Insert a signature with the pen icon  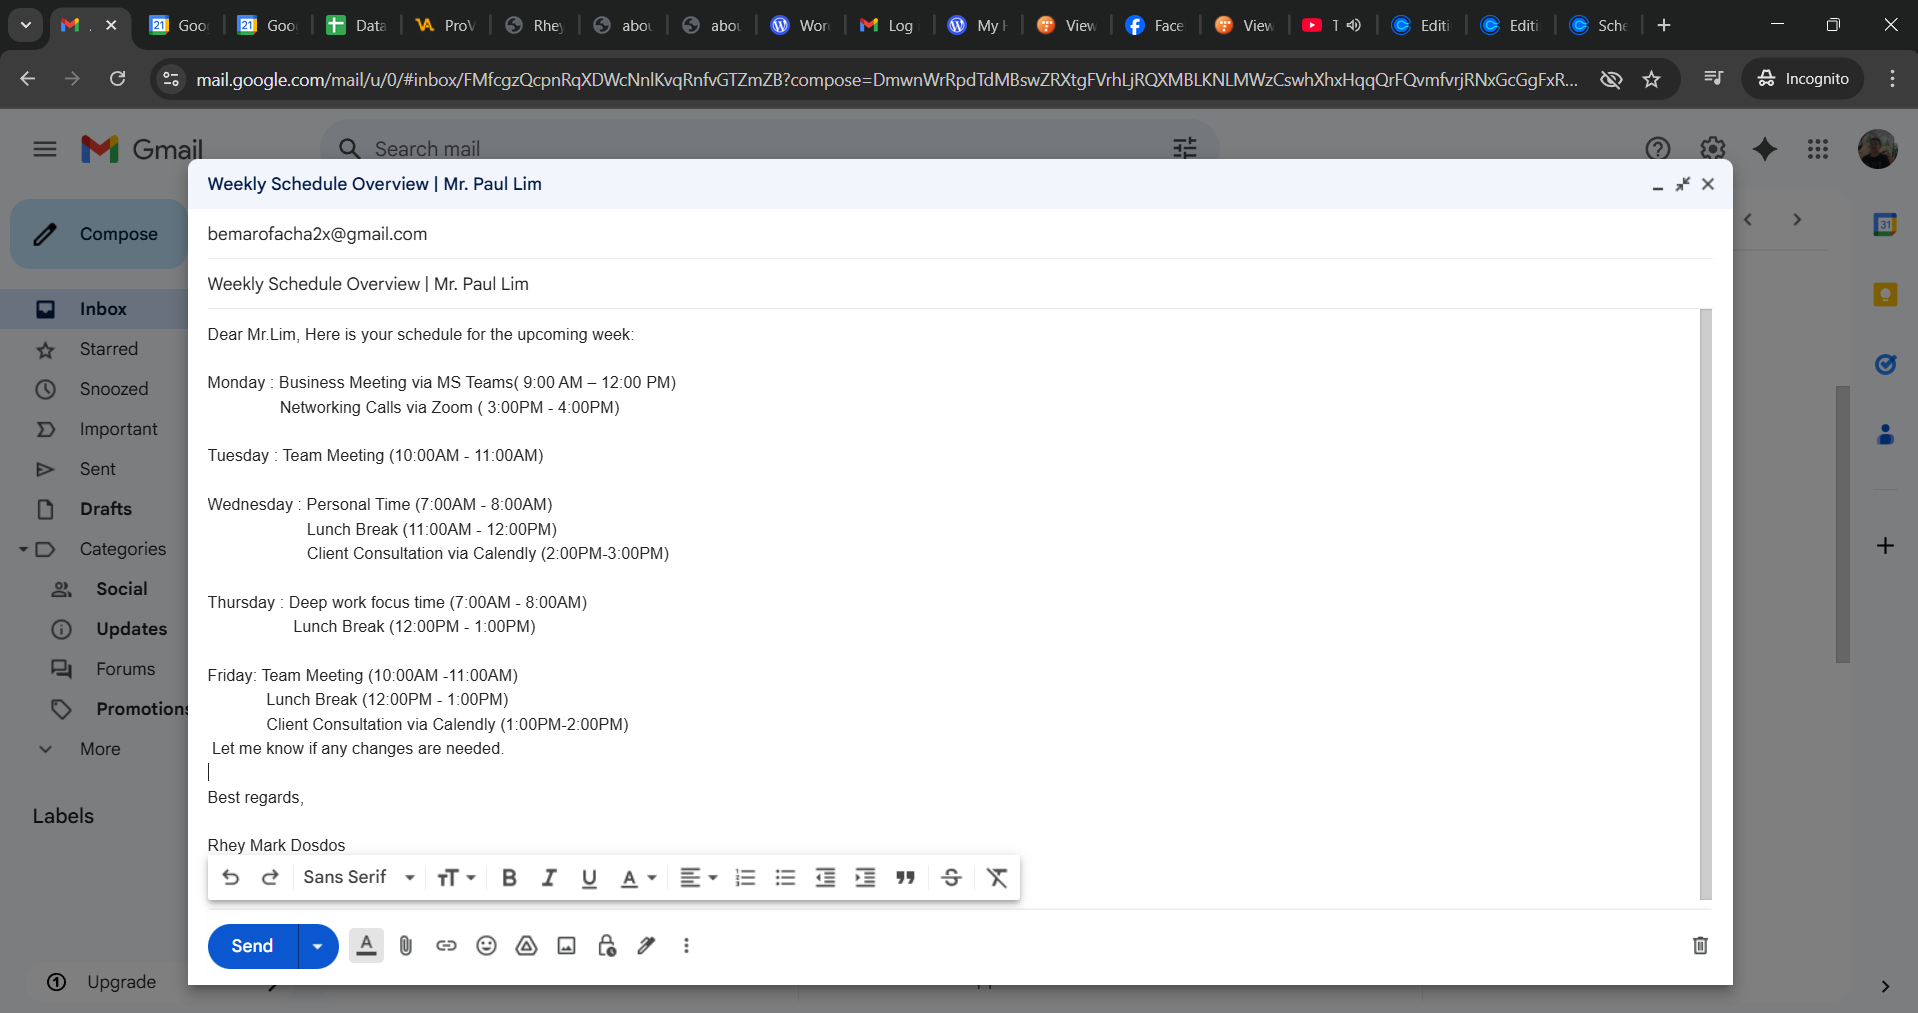point(646,945)
